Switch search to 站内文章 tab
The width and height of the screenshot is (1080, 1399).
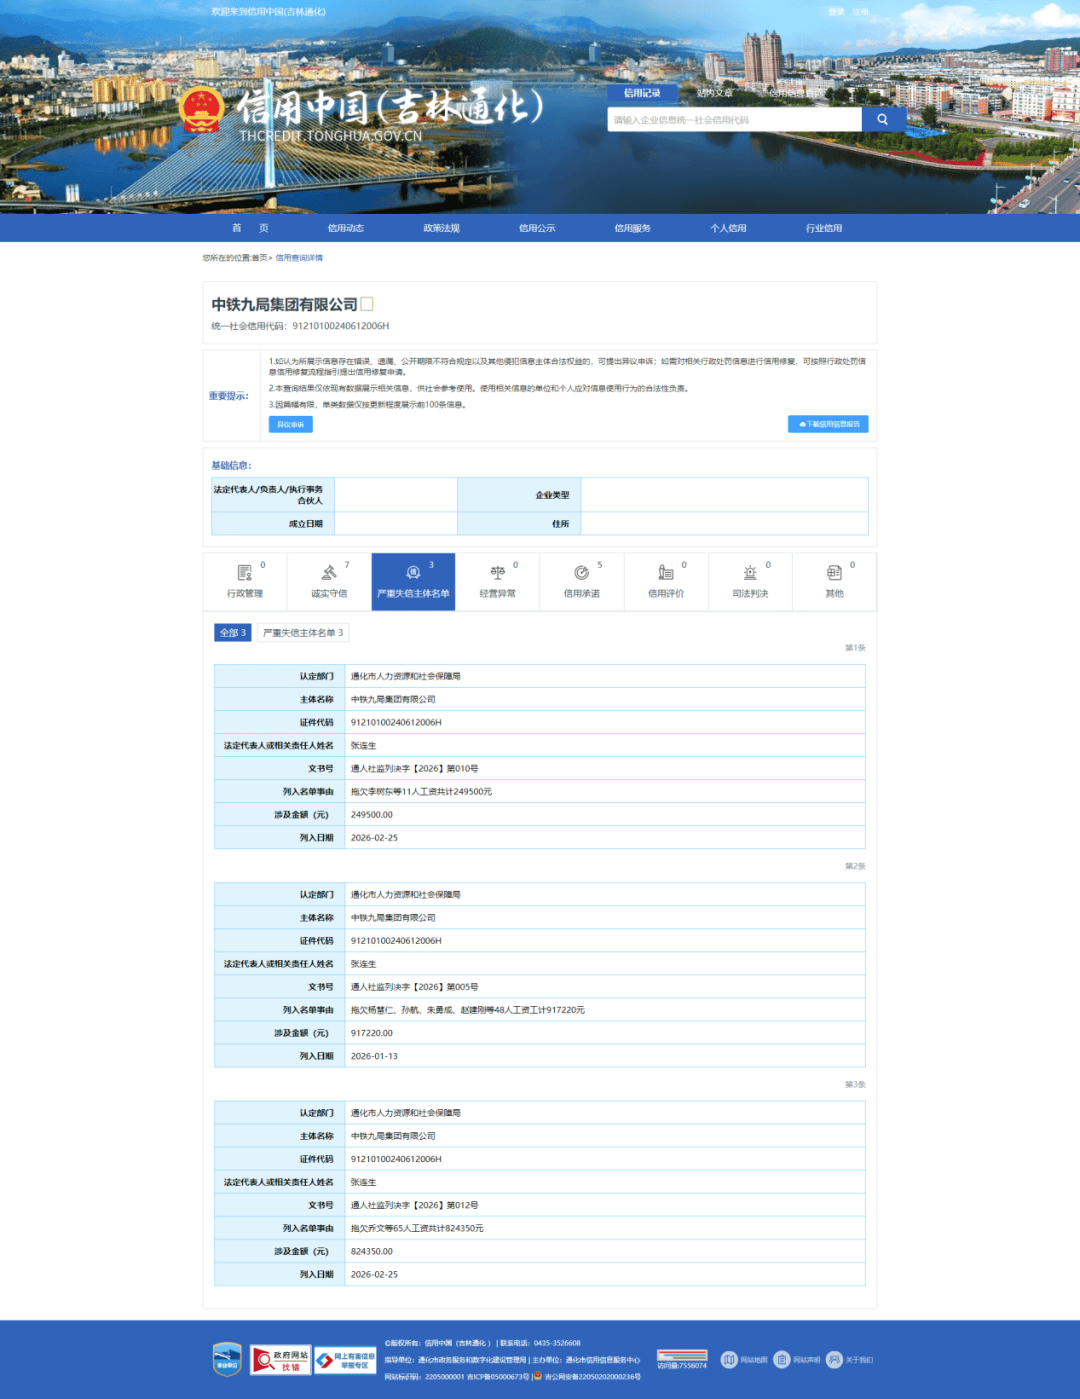714,93
